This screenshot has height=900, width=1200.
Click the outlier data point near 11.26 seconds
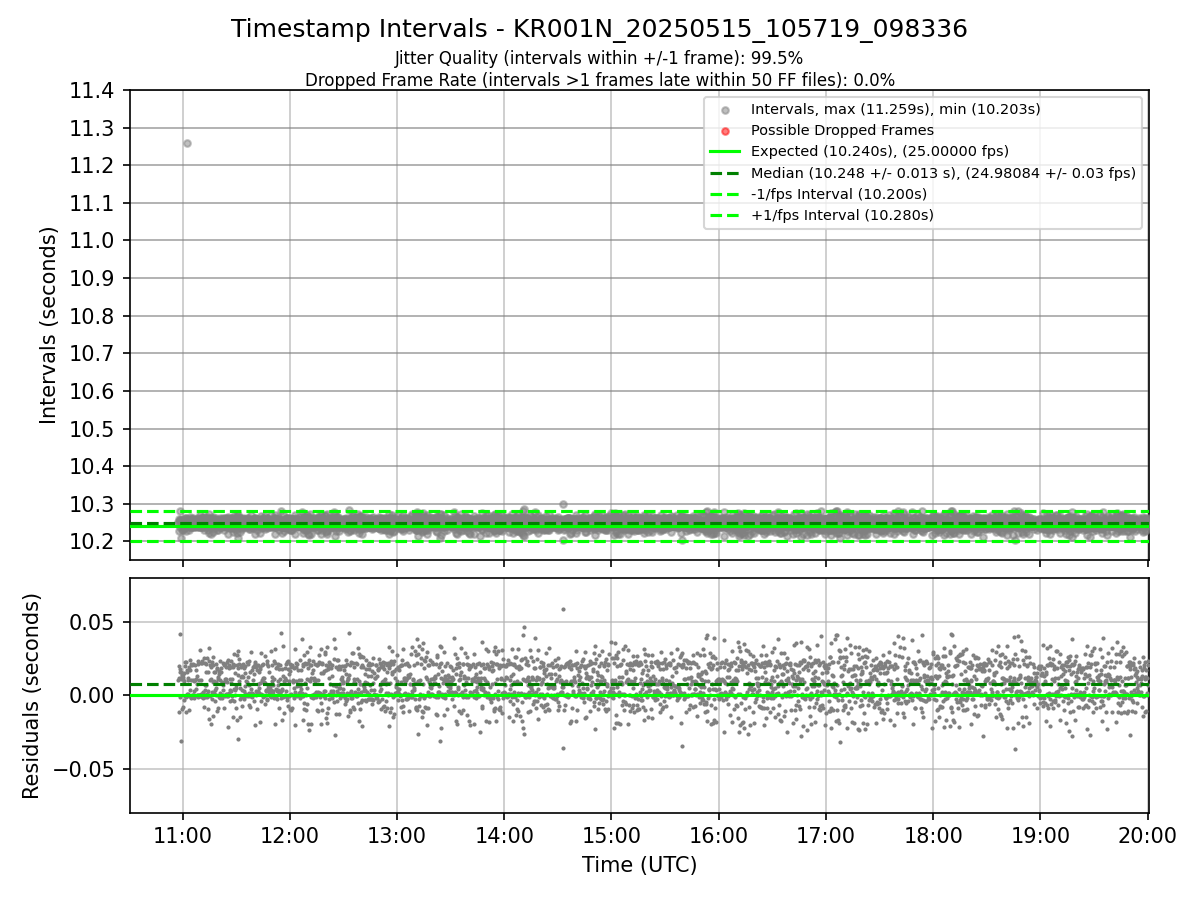click(x=187, y=143)
